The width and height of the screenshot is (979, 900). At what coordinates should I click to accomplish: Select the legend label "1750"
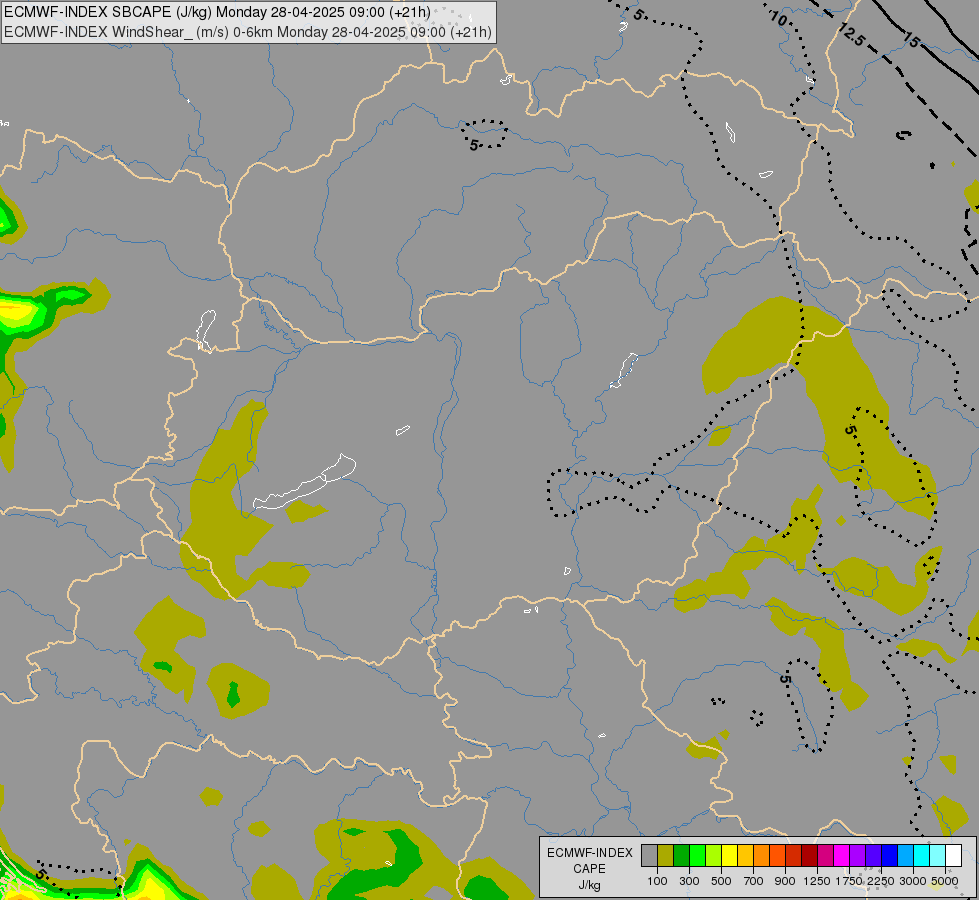click(x=849, y=881)
